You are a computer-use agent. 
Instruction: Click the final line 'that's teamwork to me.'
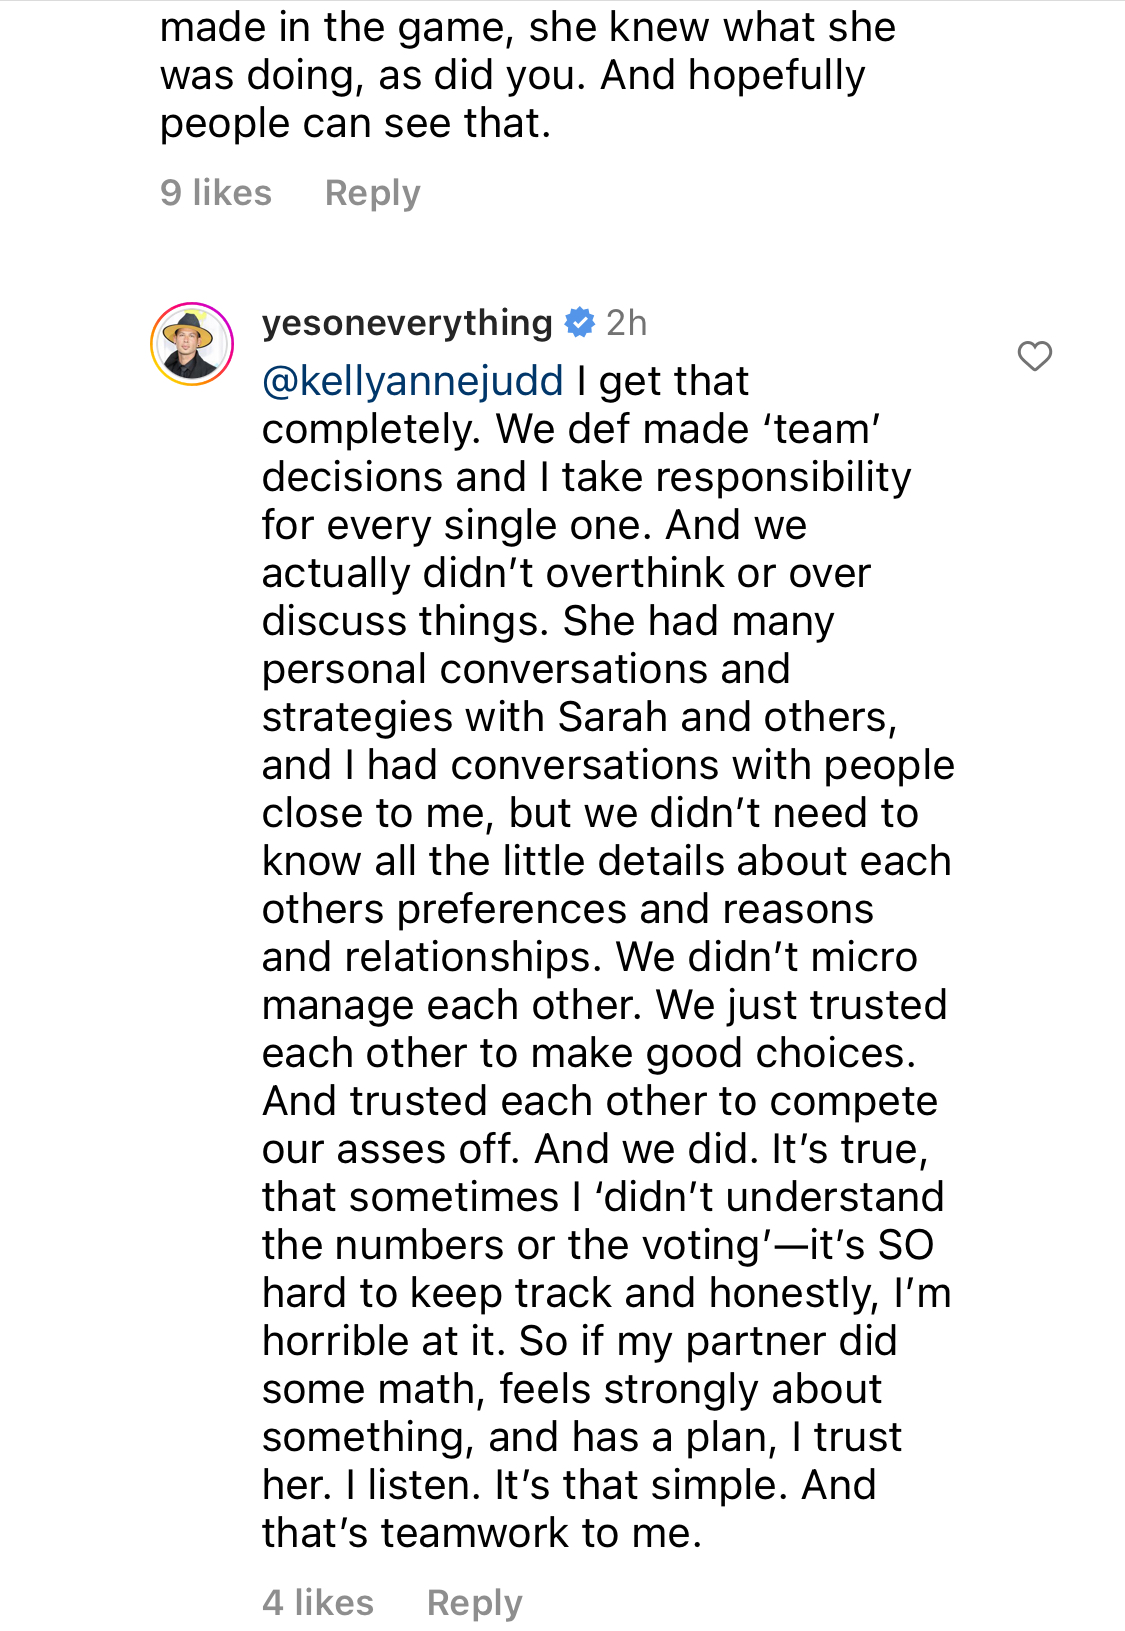[482, 1532]
